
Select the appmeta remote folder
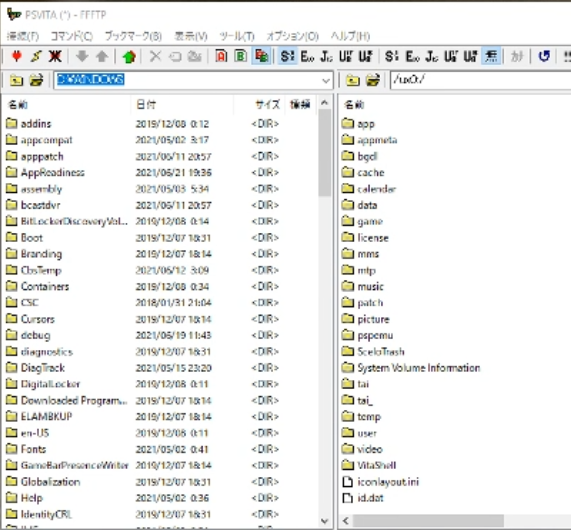[370, 140]
